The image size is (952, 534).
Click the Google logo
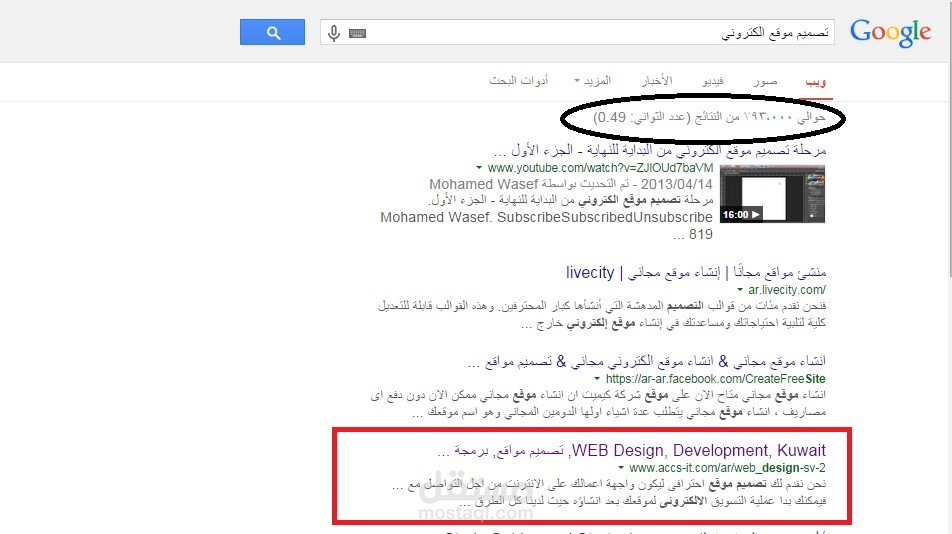tap(890, 33)
